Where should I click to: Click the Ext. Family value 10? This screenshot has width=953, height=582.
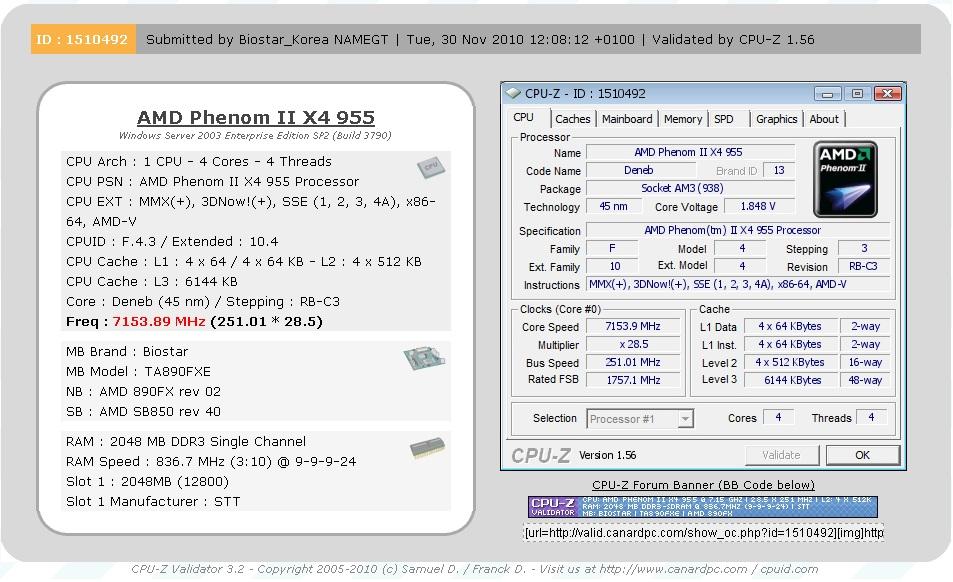pos(614,266)
